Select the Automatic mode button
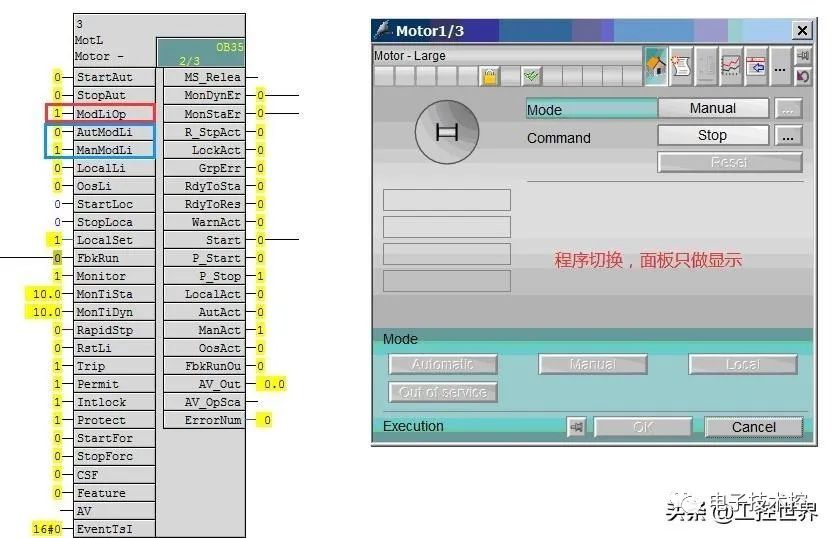Viewport: 834px width, 538px height. coord(443,365)
